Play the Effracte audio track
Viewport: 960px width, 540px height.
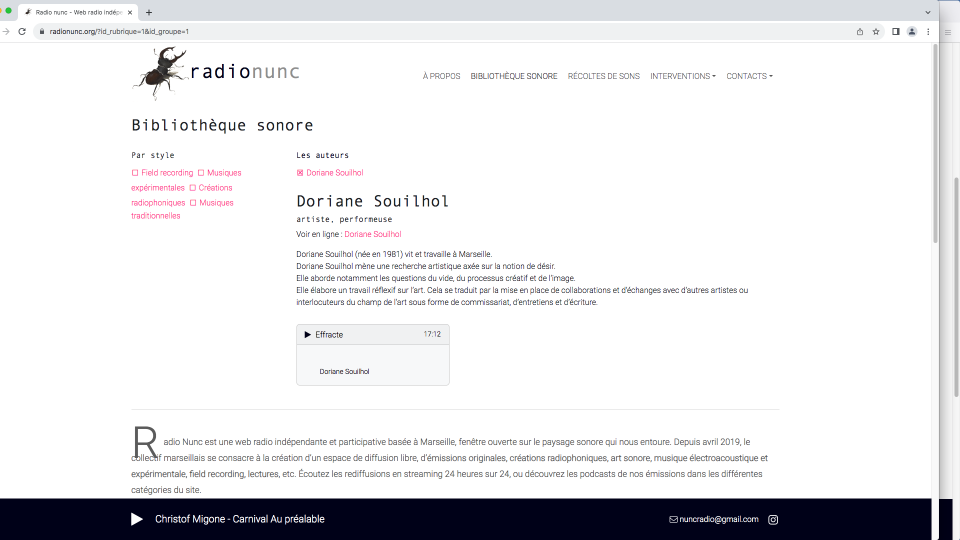click(308, 335)
